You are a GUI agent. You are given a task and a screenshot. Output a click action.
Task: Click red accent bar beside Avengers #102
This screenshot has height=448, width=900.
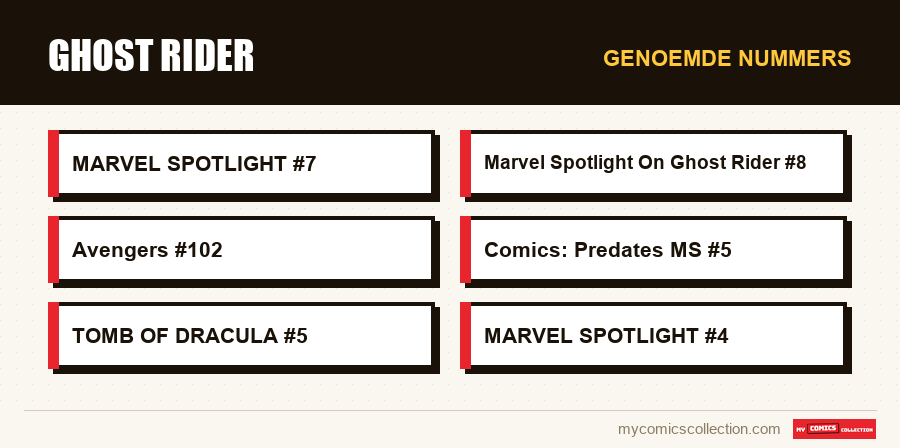click(53, 250)
